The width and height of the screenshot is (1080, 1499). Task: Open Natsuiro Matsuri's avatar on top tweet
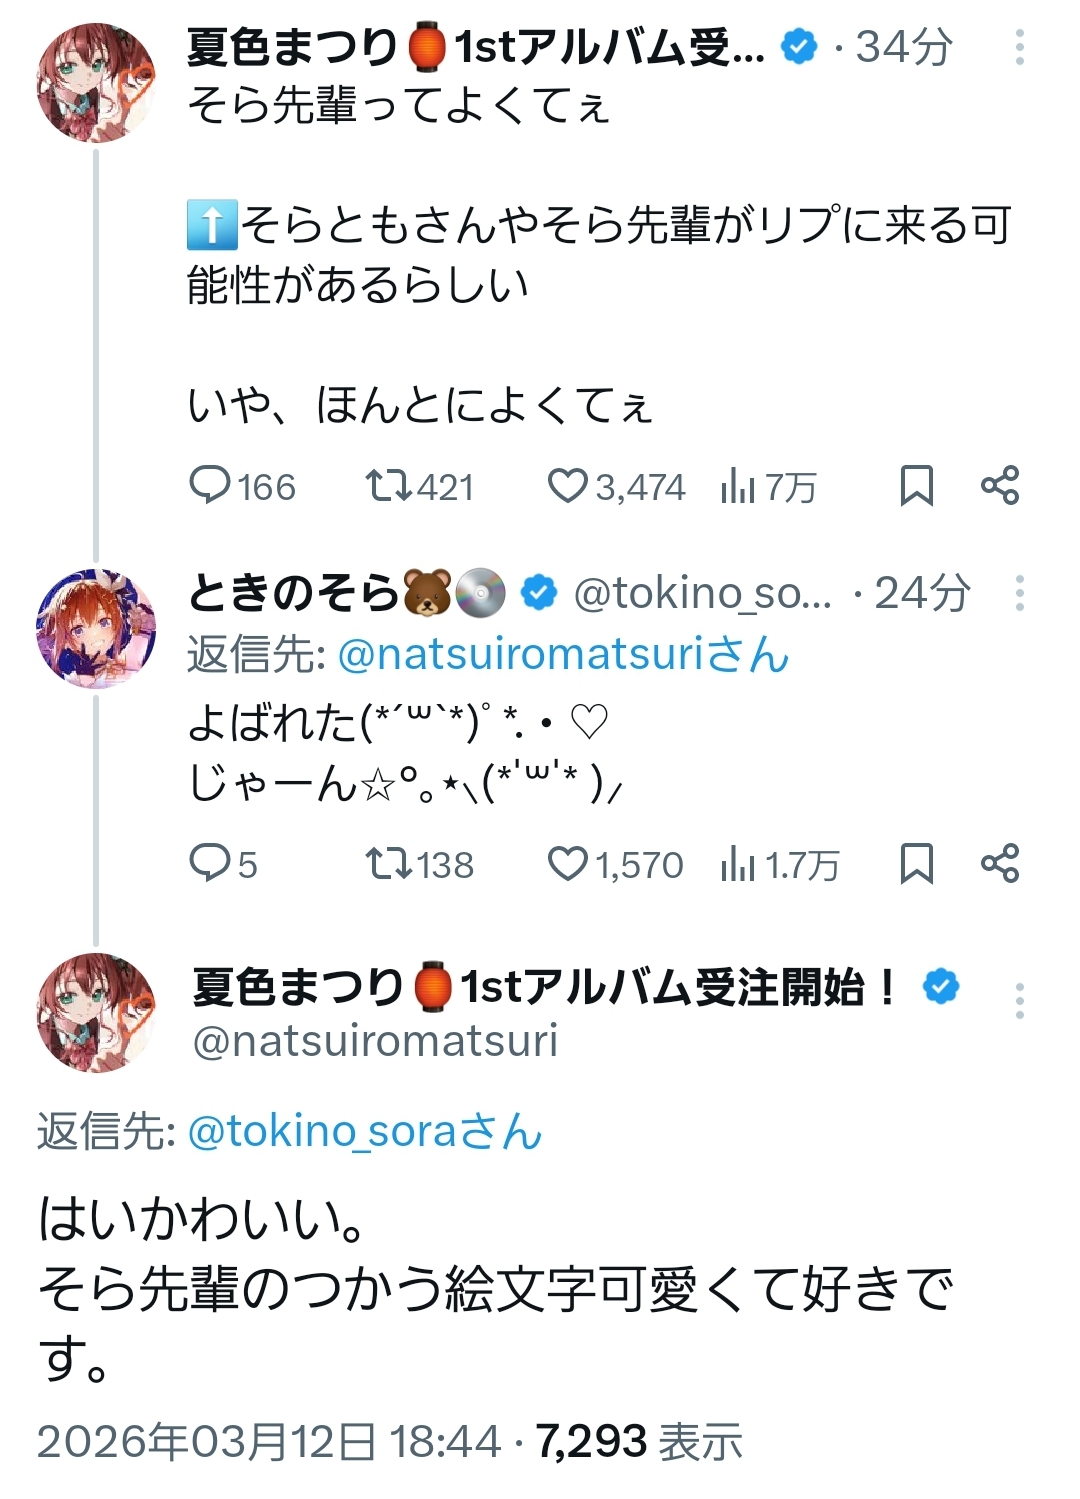[96, 83]
